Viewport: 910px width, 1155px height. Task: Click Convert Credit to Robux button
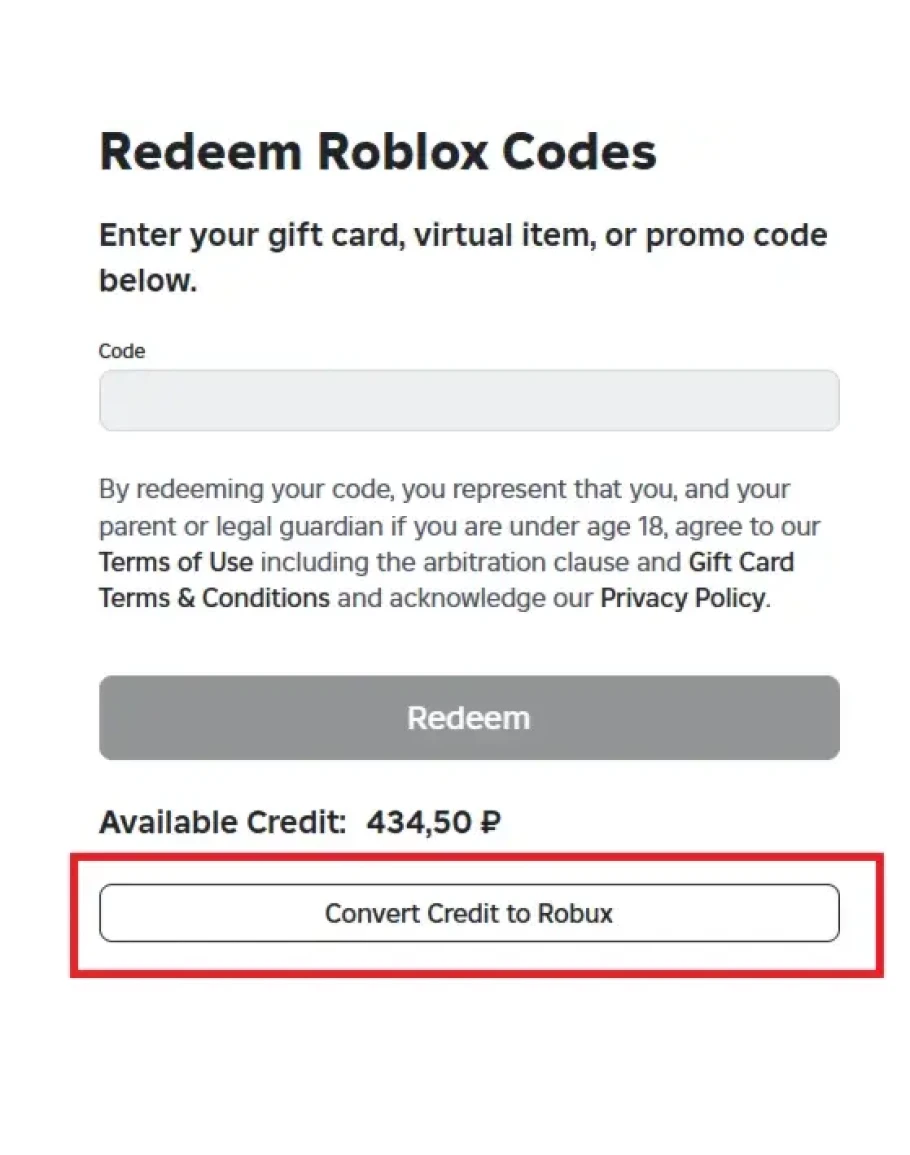[468, 913]
